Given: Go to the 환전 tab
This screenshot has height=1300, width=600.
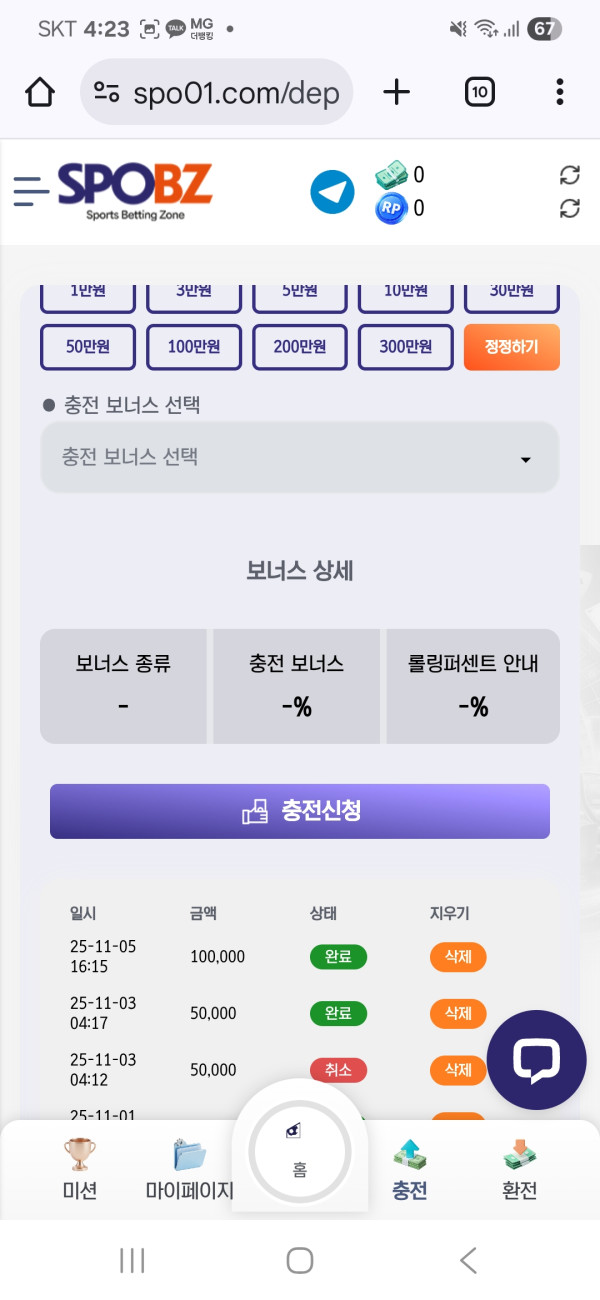Looking at the screenshot, I should [519, 1170].
